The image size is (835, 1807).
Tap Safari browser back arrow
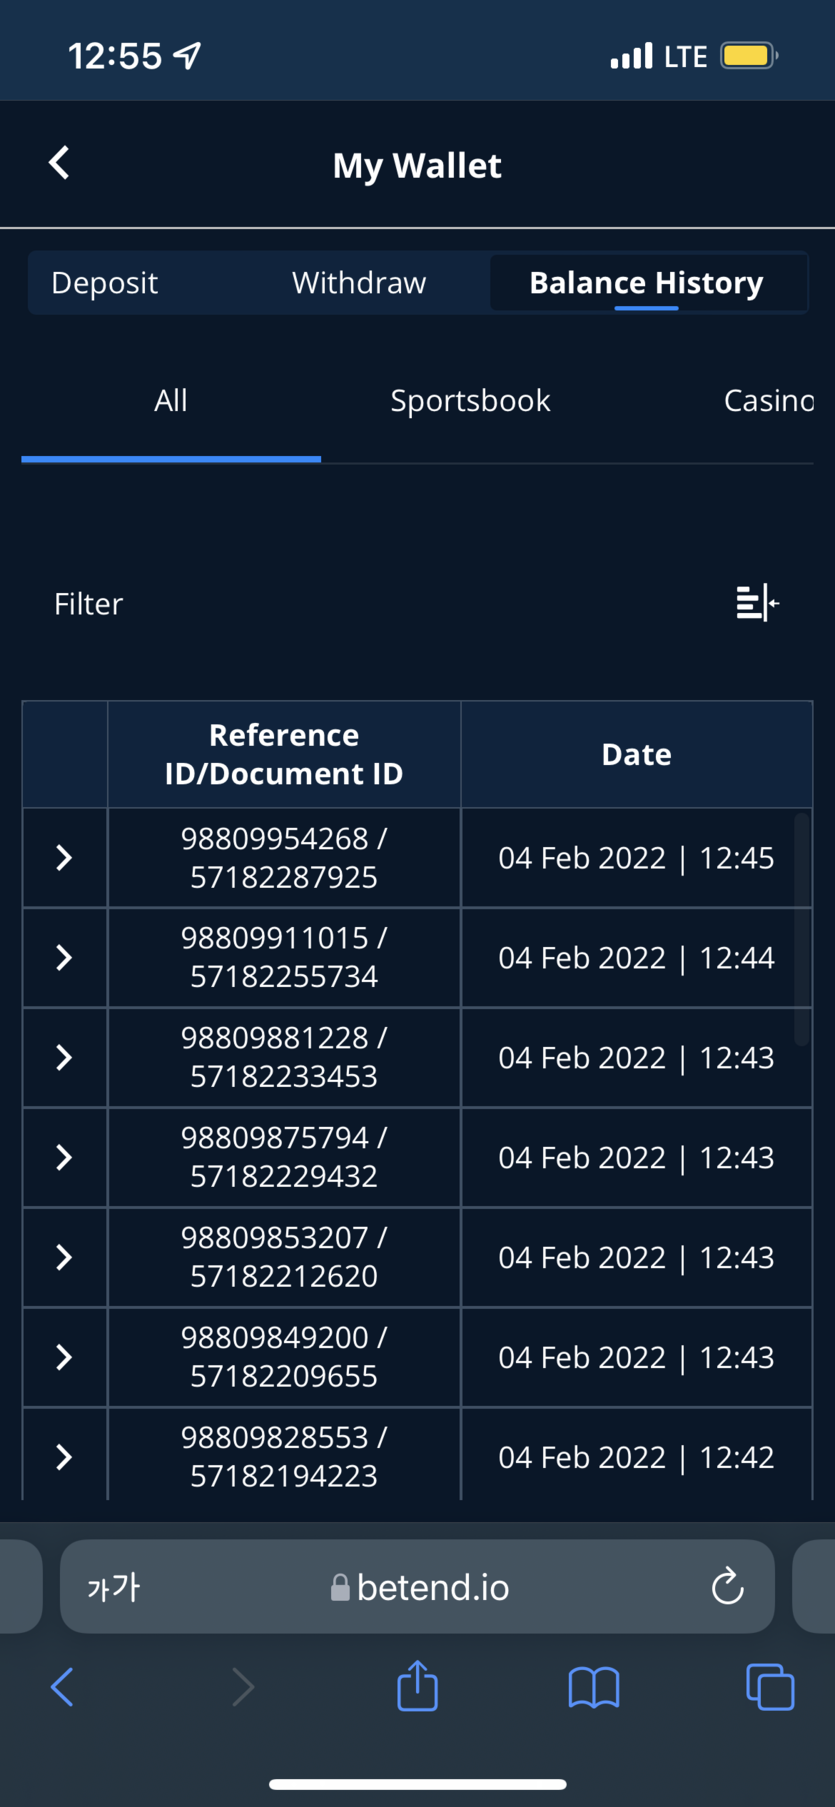pos(62,1687)
